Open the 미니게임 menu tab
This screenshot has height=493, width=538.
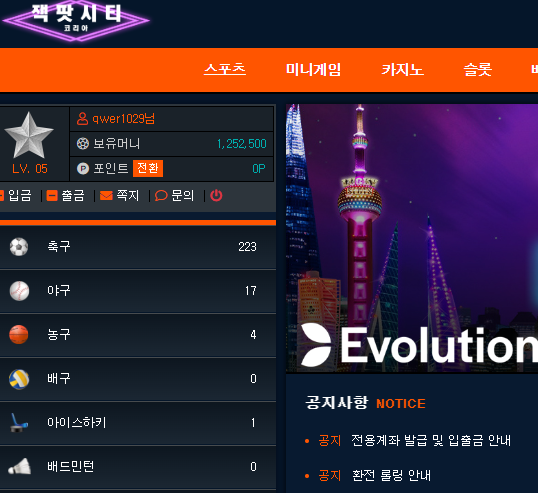point(313,70)
